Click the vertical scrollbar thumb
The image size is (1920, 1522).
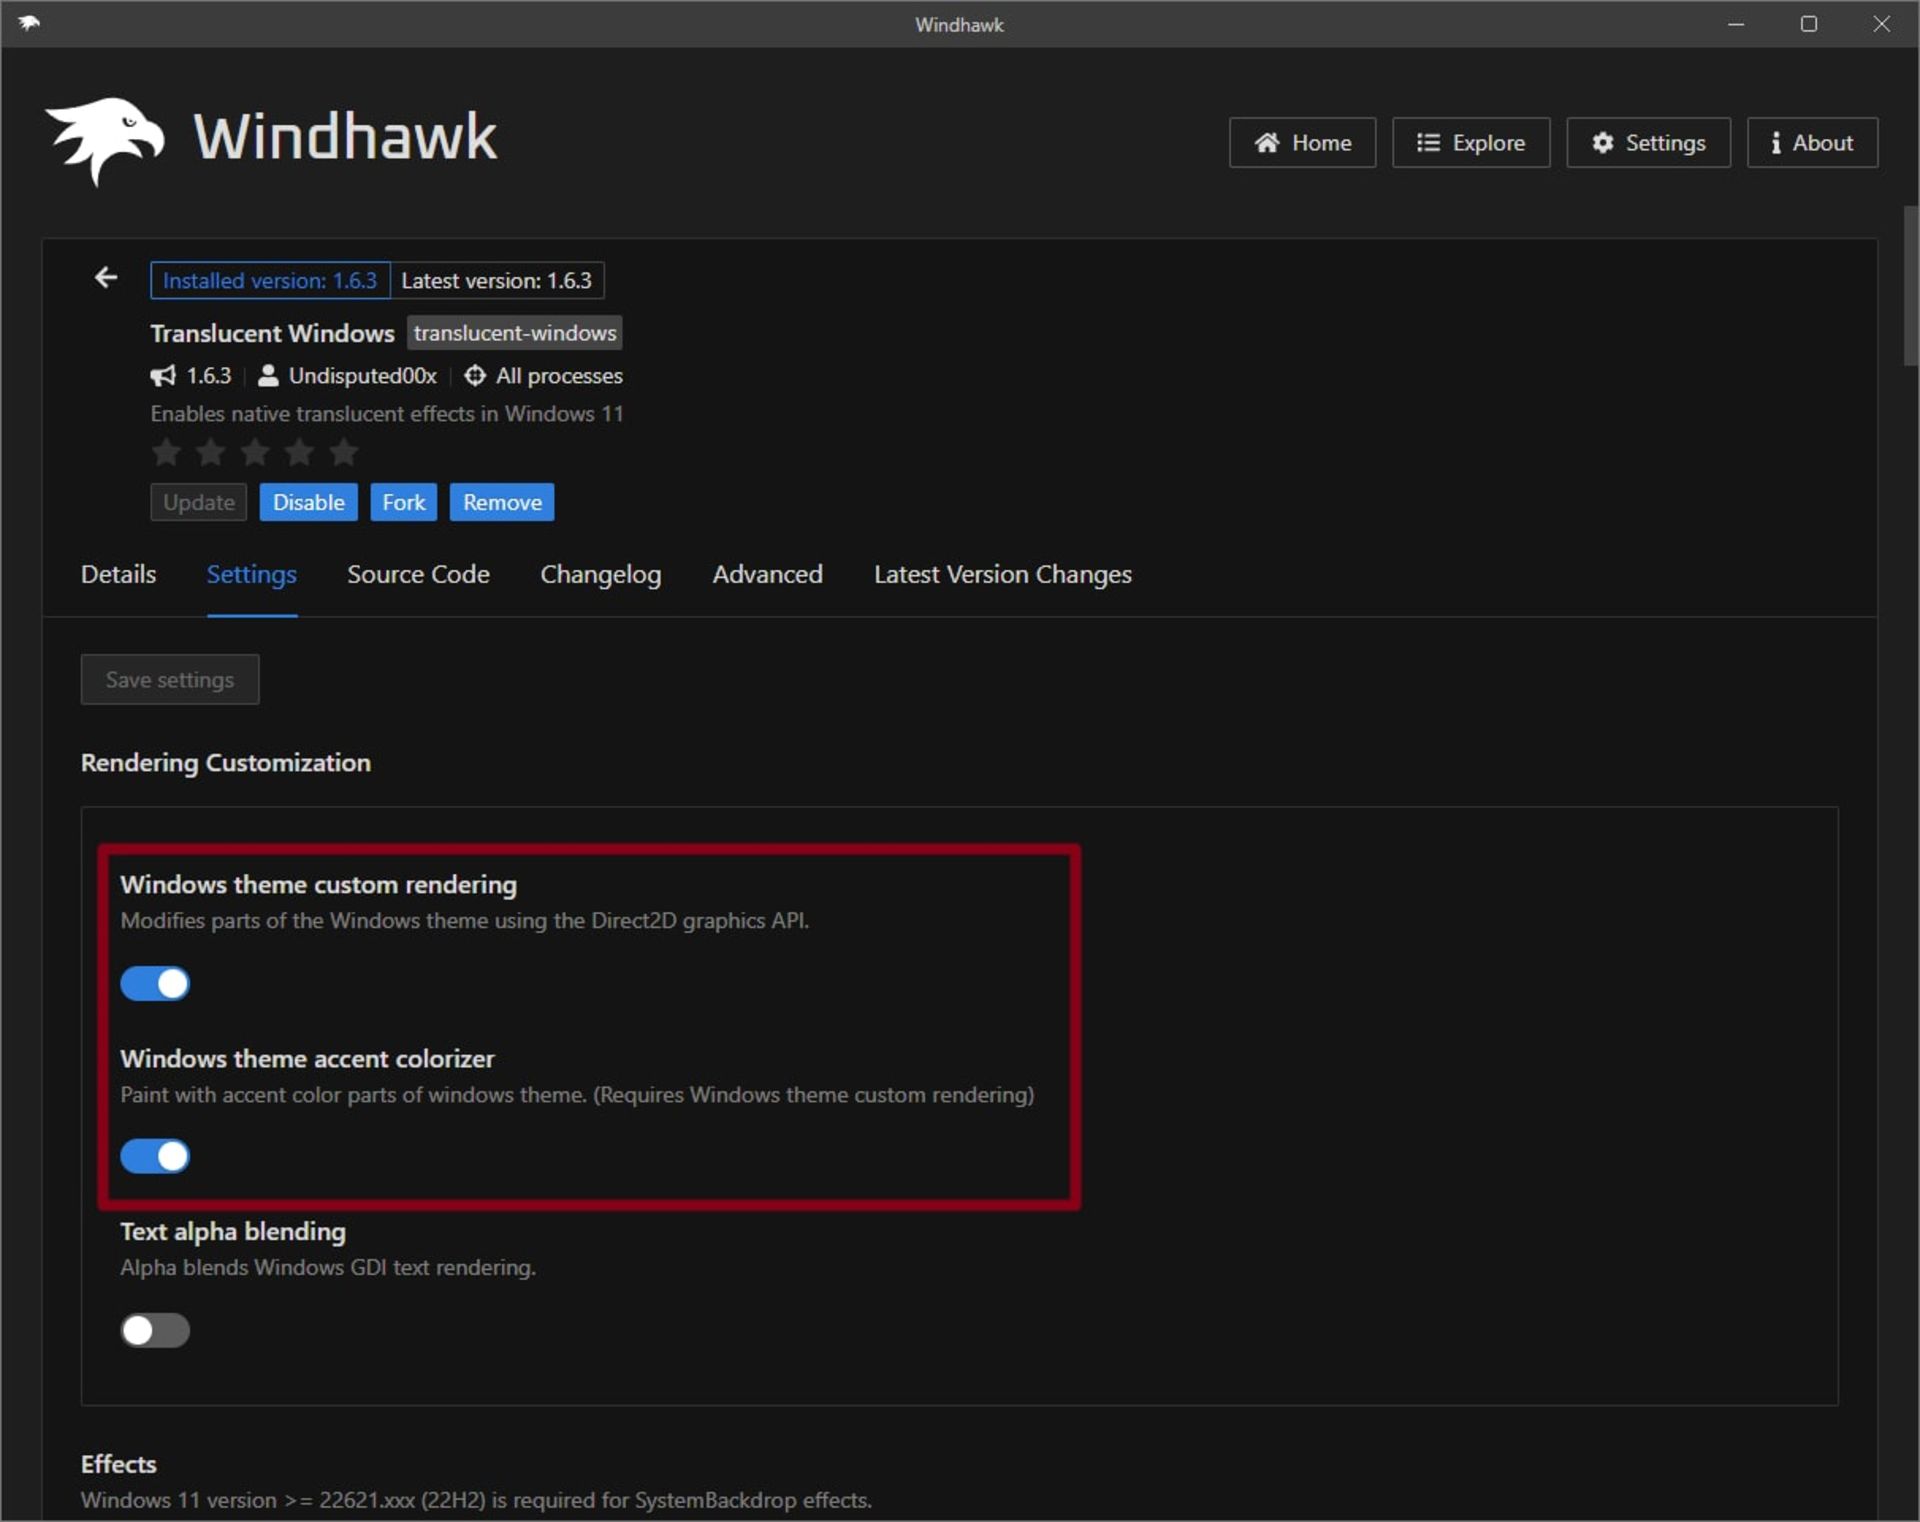tap(1910, 286)
